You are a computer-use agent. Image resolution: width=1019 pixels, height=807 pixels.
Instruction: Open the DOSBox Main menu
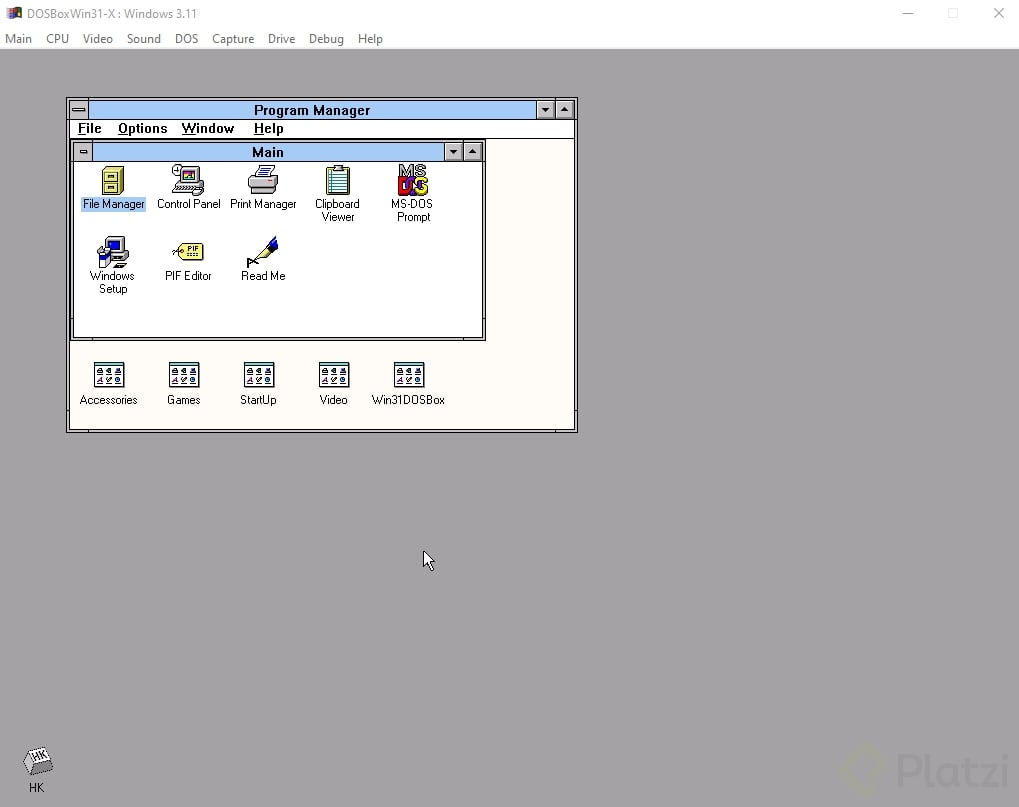tap(18, 39)
